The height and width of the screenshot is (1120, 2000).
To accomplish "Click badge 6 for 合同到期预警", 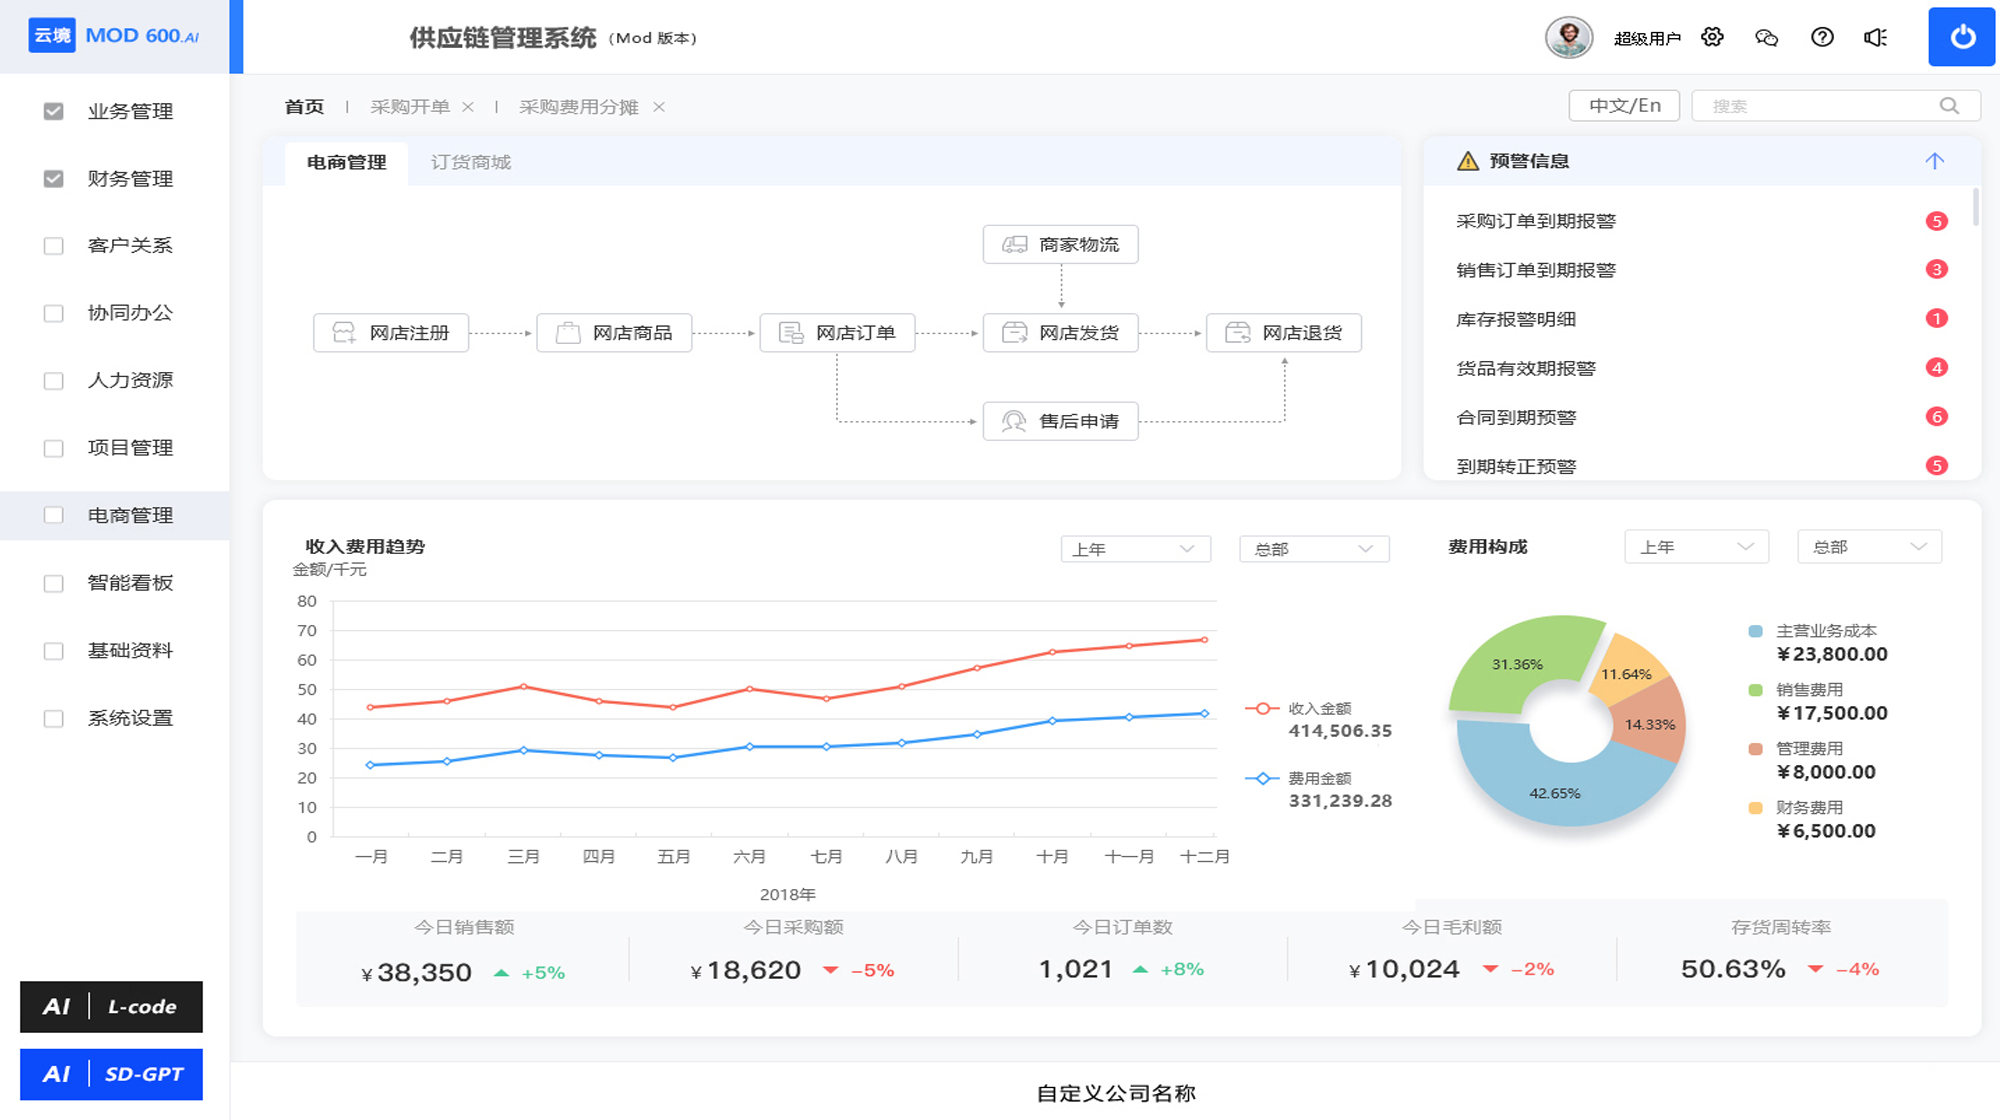I will pyautogui.click(x=1936, y=417).
